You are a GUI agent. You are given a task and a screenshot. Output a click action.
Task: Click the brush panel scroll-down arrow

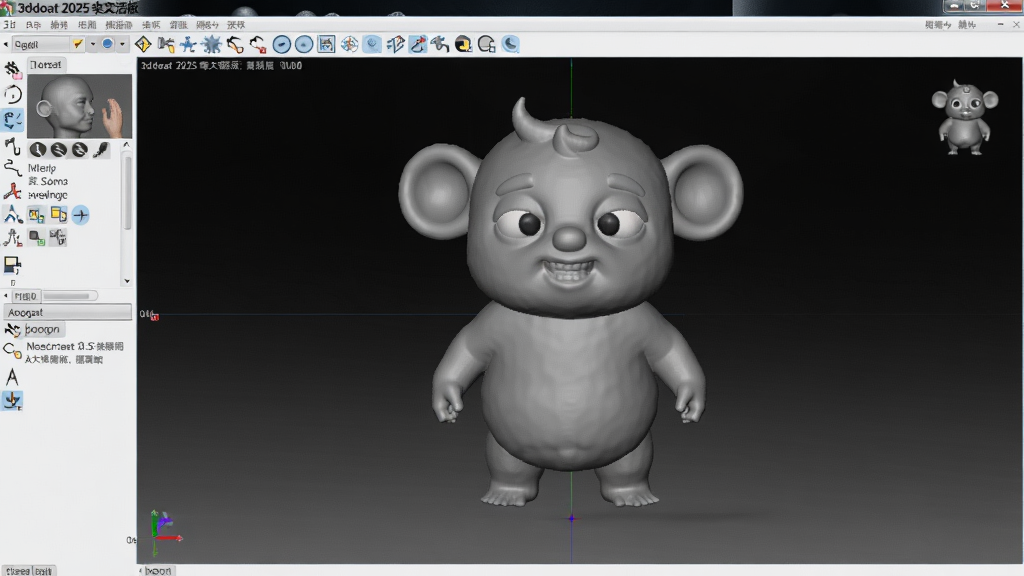coord(127,281)
